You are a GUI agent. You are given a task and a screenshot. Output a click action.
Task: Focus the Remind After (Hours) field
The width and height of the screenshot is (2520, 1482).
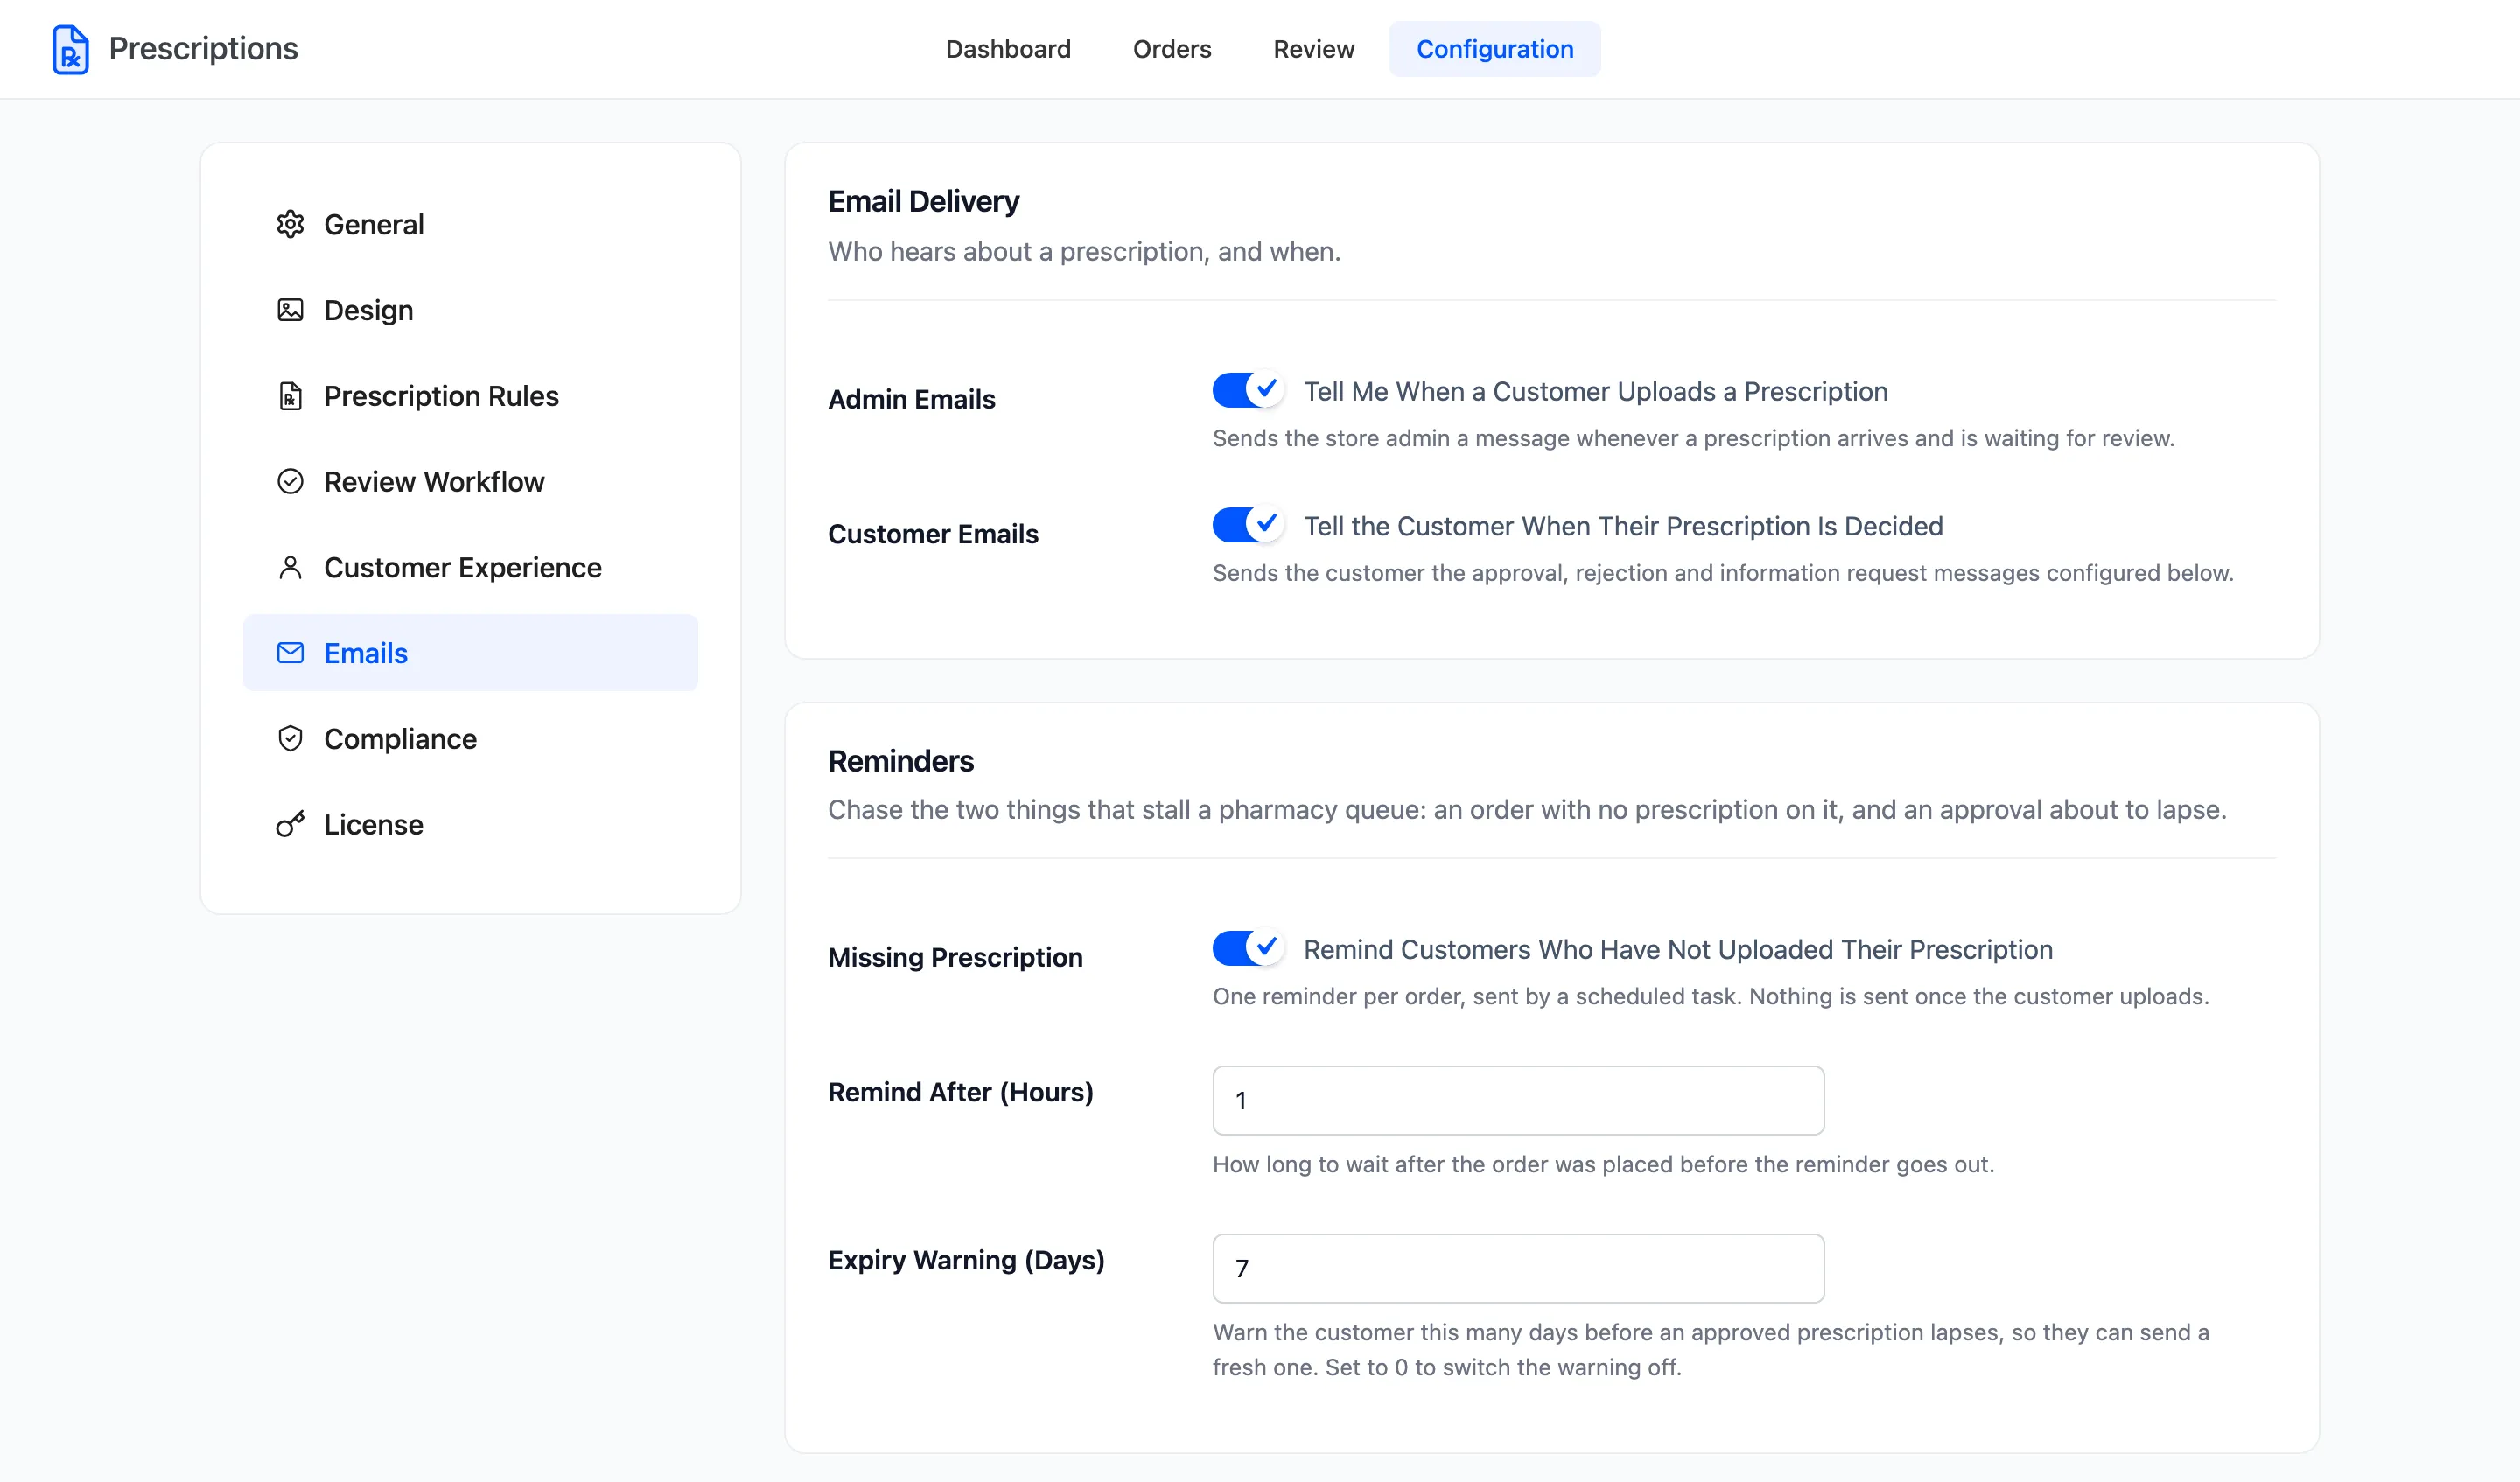[x=1518, y=1100]
